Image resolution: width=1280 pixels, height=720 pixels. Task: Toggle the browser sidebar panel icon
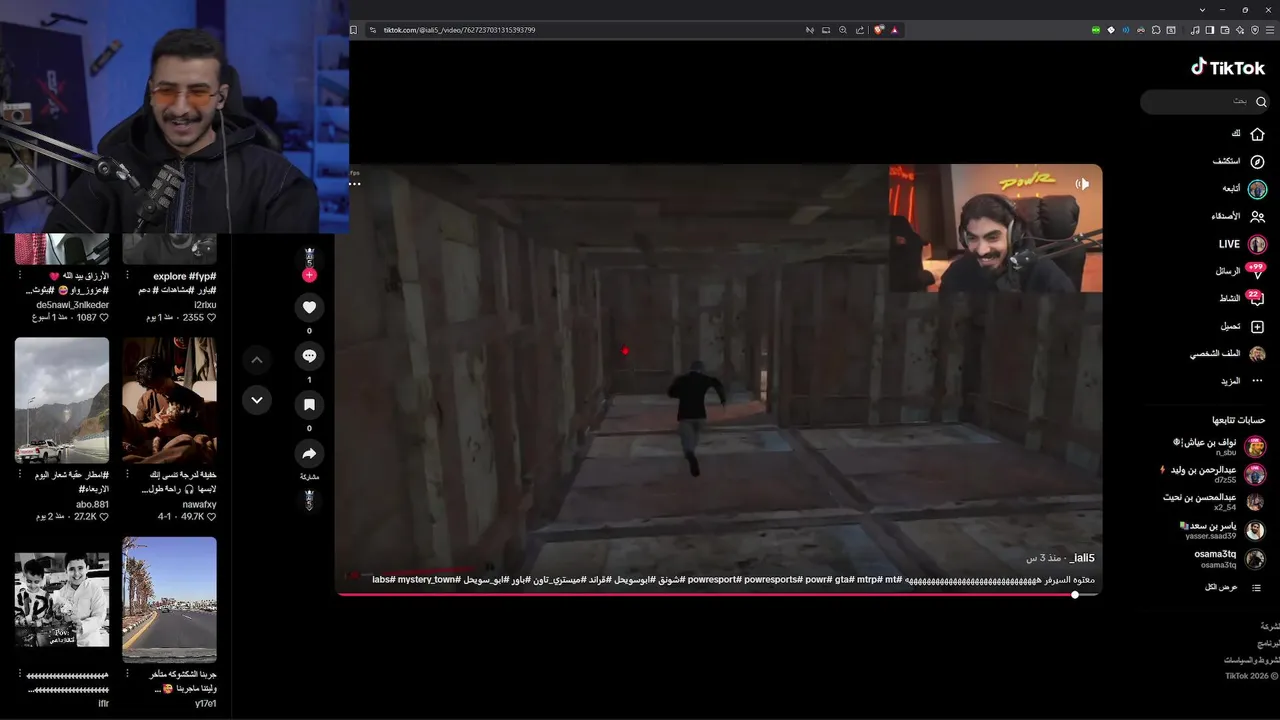click(x=1209, y=30)
